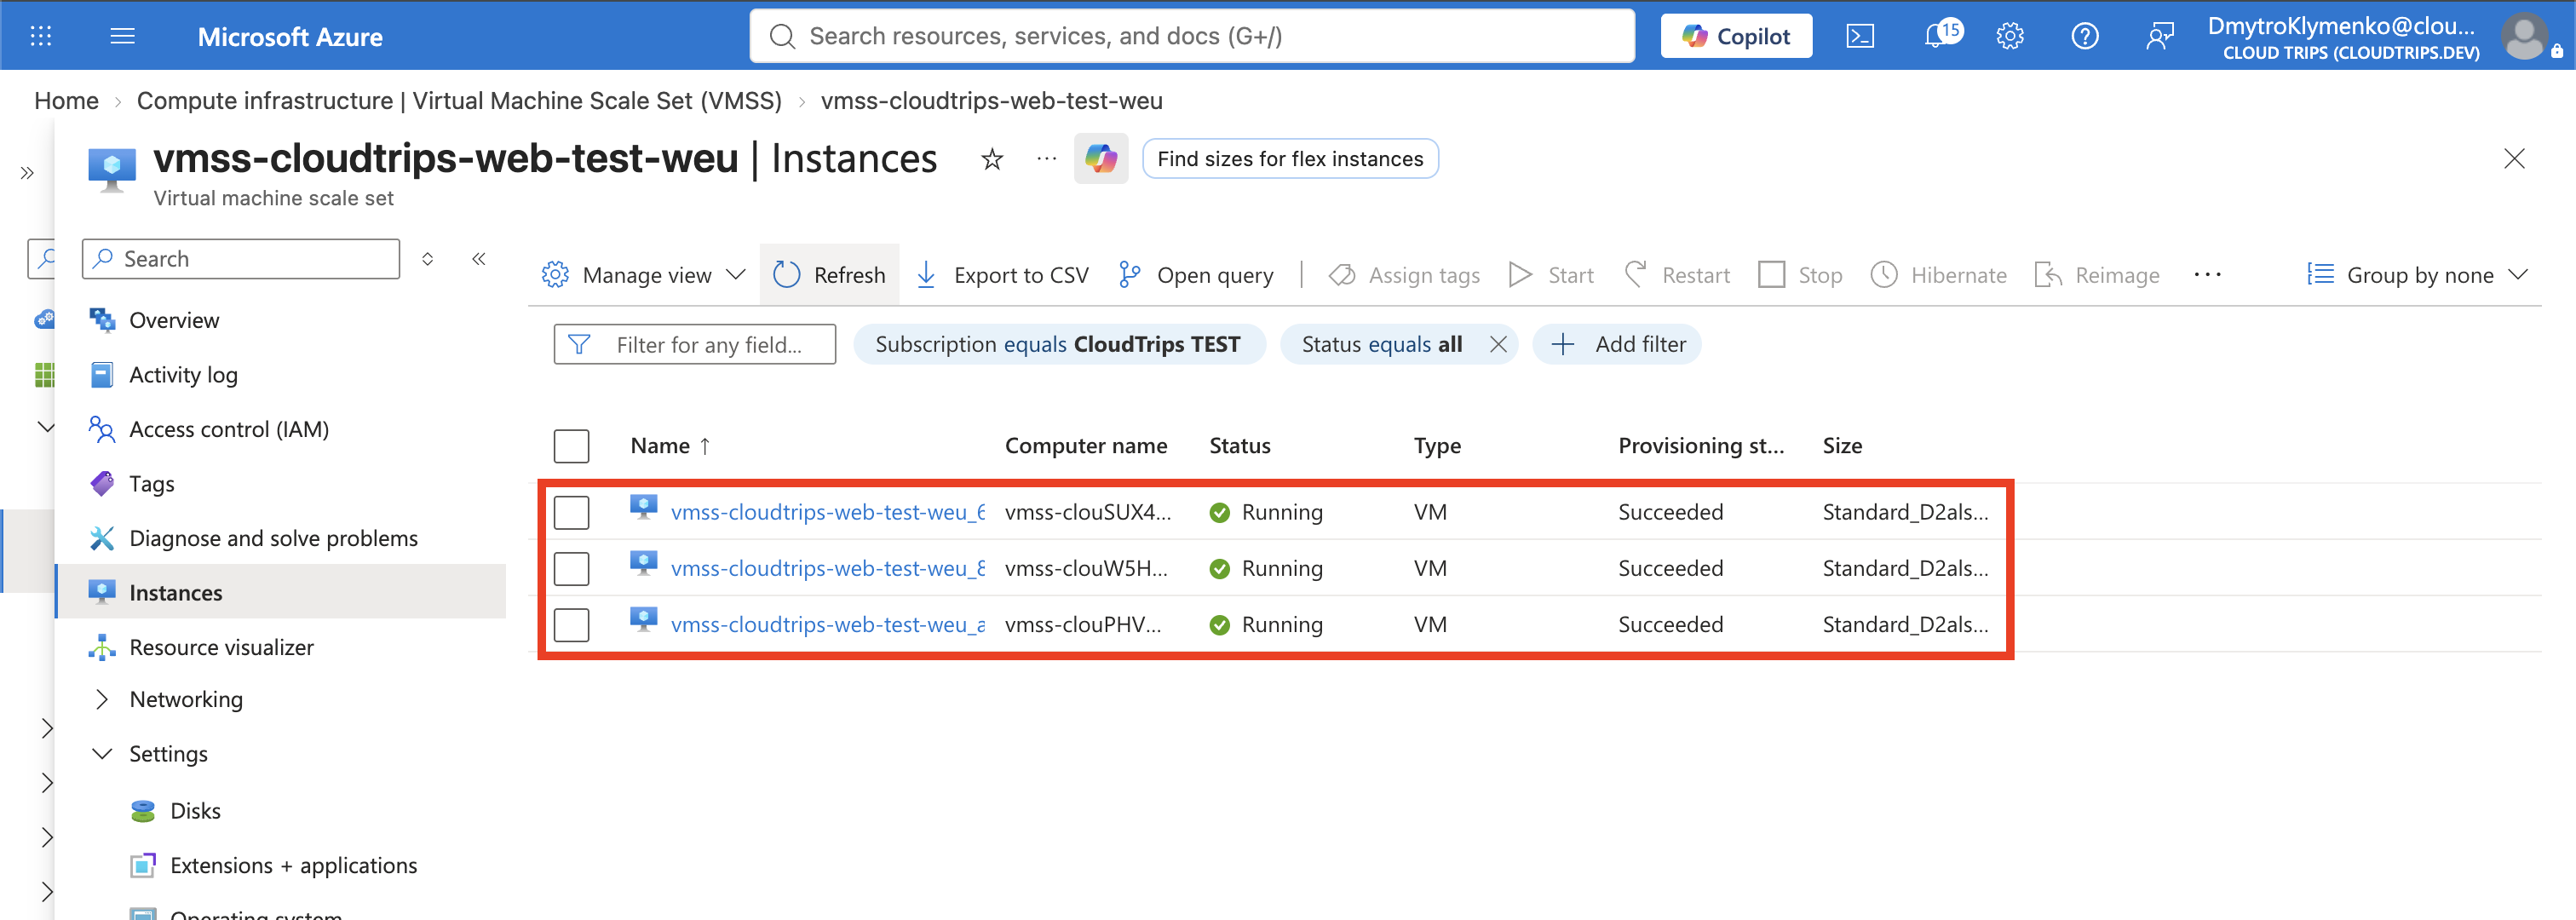Click the Subscription equals CloudTrips TEST filter
This screenshot has width=2576, height=920.
pos(1059,344)
